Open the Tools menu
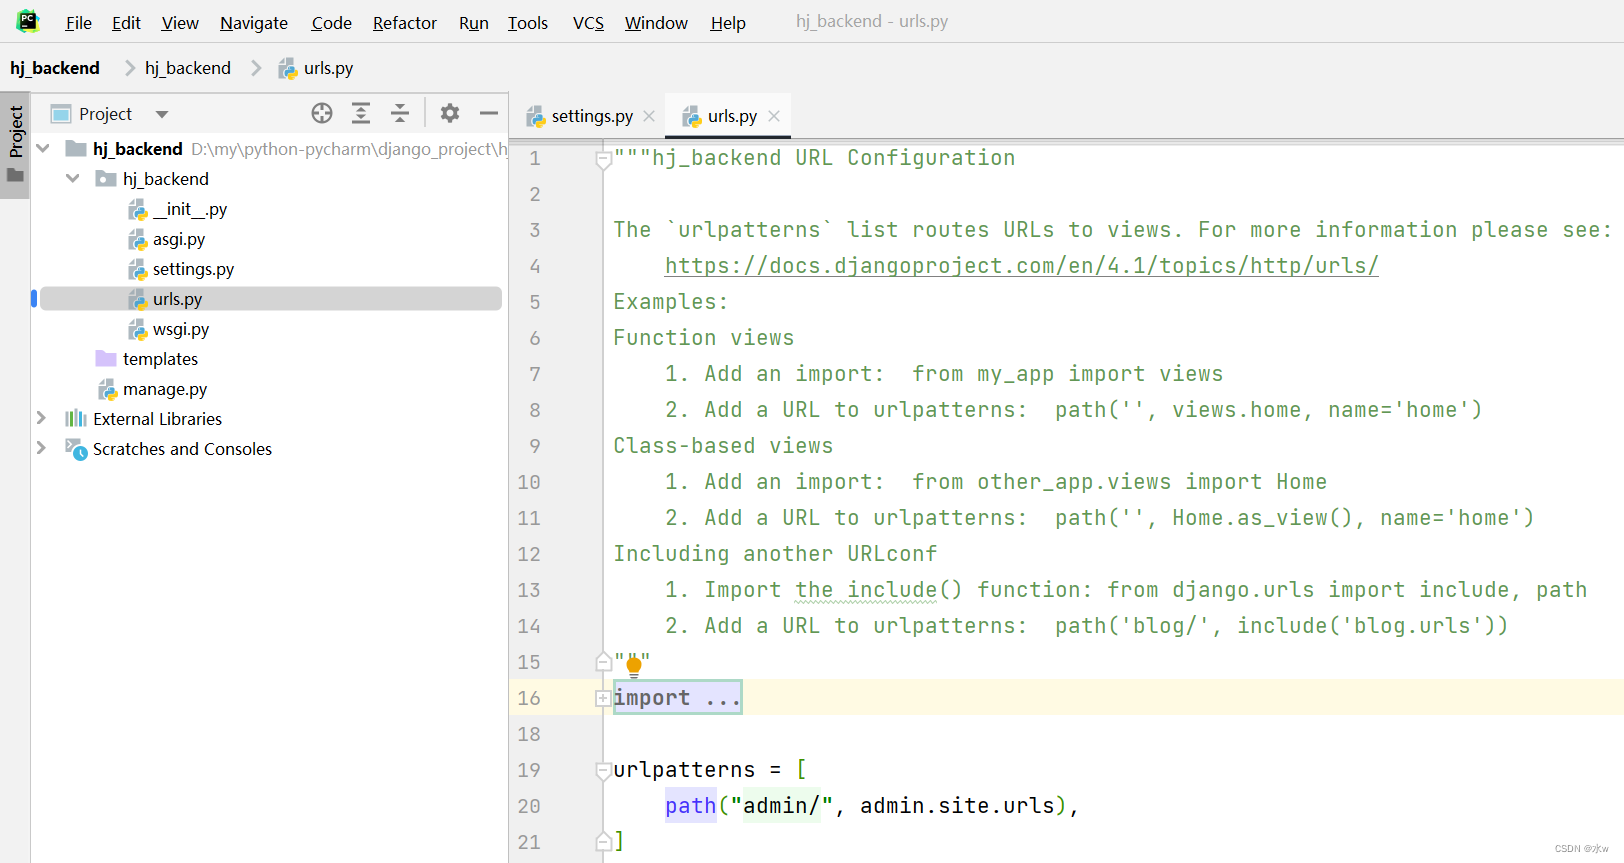 coord(528,22)
